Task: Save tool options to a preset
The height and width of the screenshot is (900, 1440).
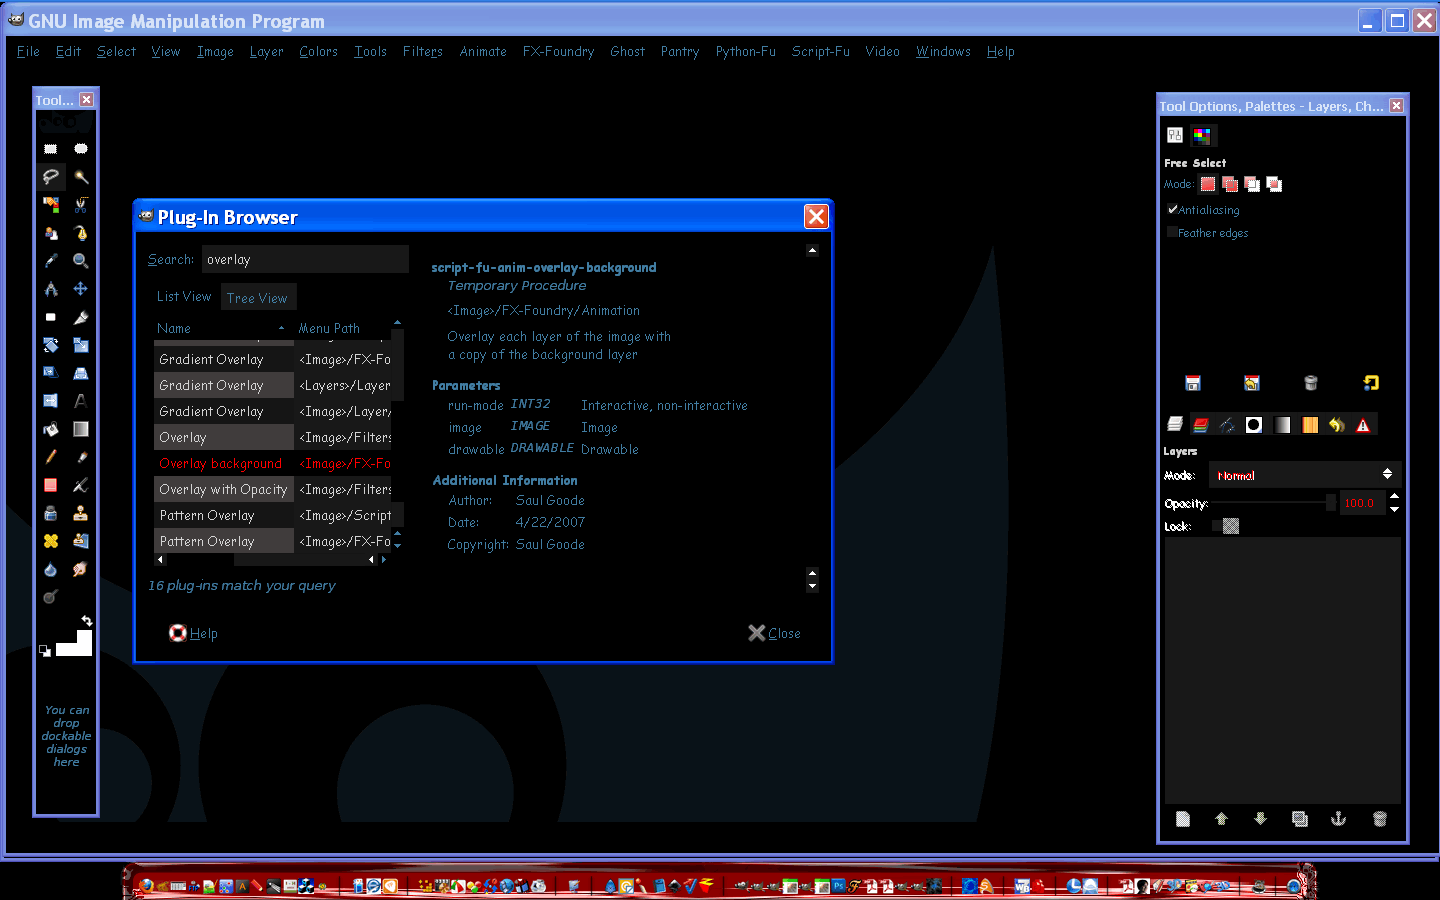Action: coord(1193,383)
